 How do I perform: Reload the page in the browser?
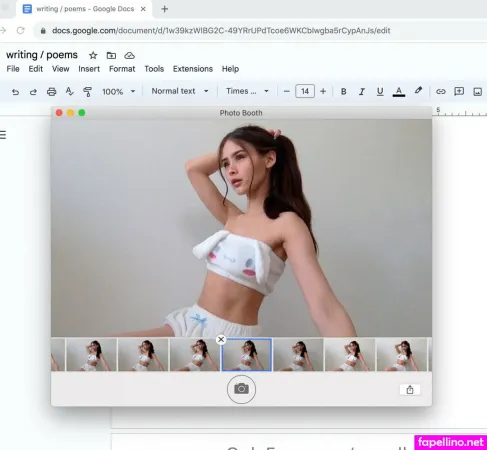21,31
